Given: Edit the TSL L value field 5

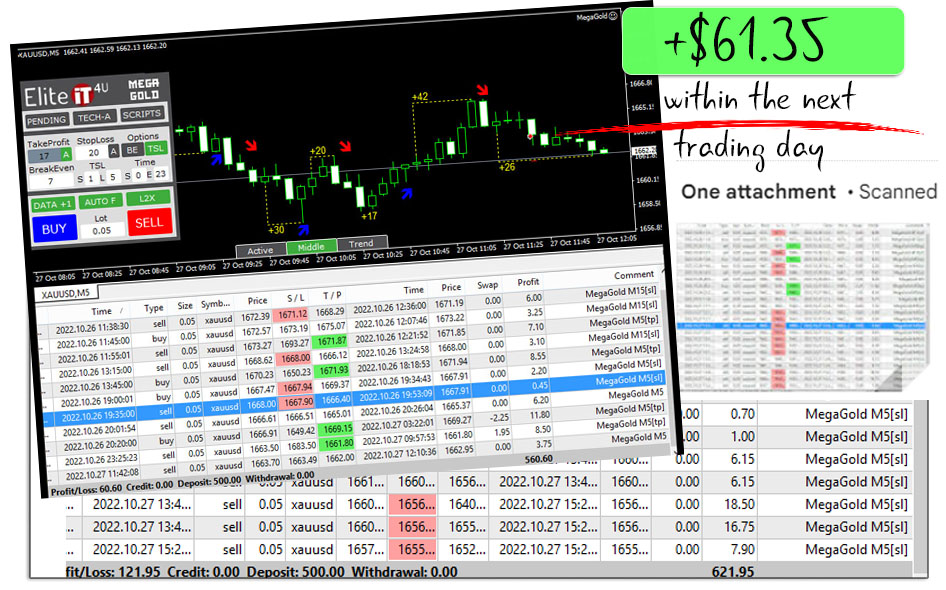Looking at the screenshot, I should click(x=112, y=177).
